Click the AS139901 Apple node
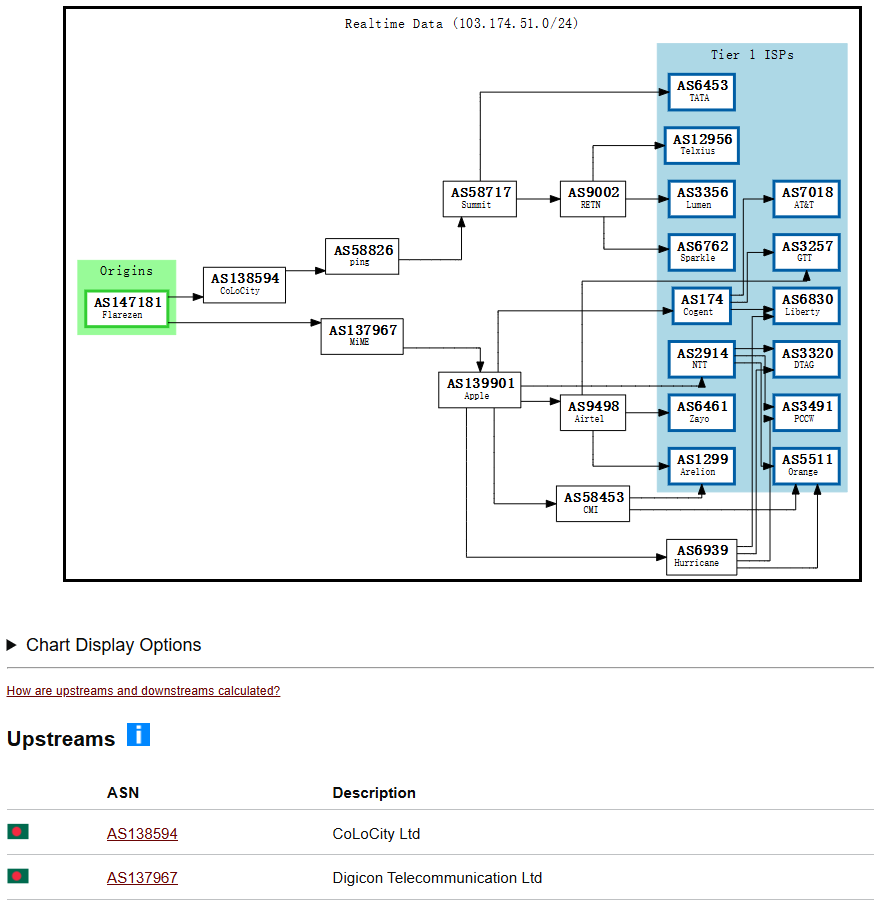The height and width of the screenshot is (908, 874). coord(479,389)
